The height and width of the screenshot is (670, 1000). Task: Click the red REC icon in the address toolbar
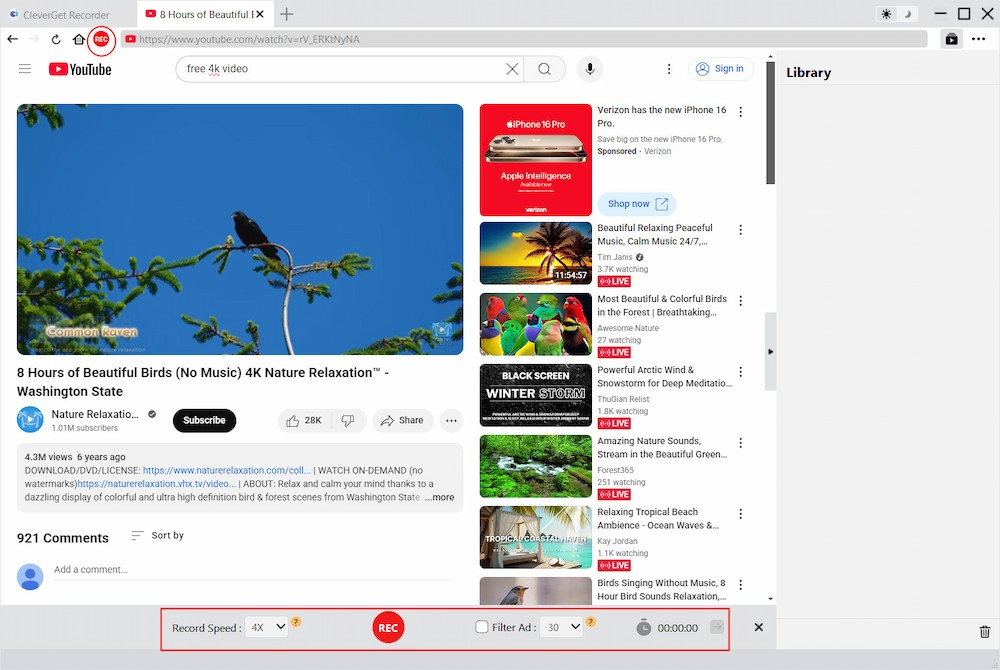(101, 40)
